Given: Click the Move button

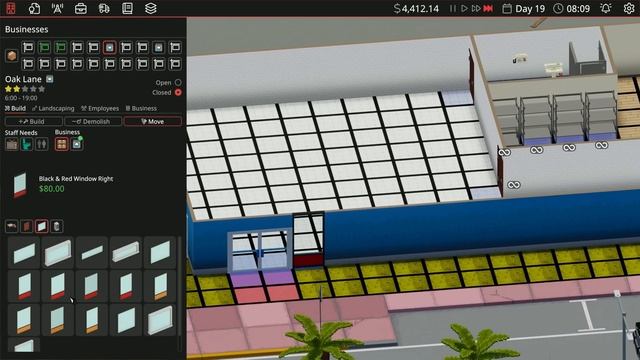Looking at the screenshot, I should [153, 121].
